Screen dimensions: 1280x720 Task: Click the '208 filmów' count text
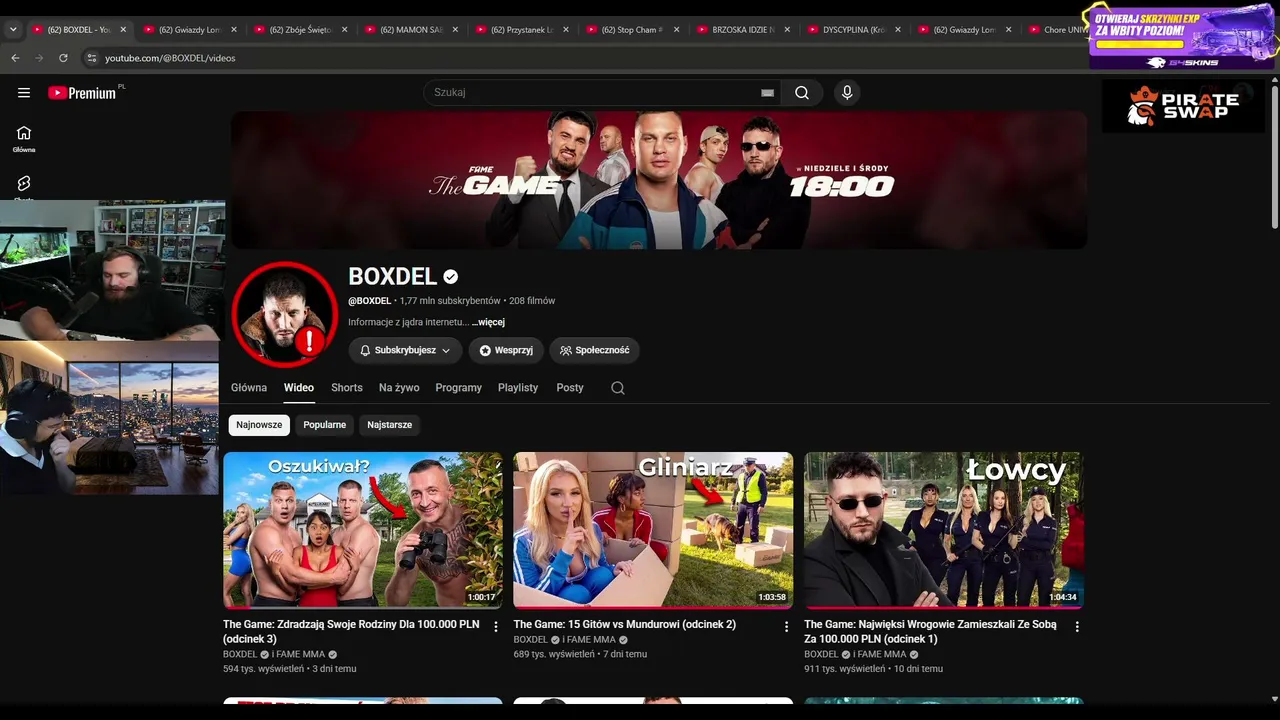tap(532, 301)
